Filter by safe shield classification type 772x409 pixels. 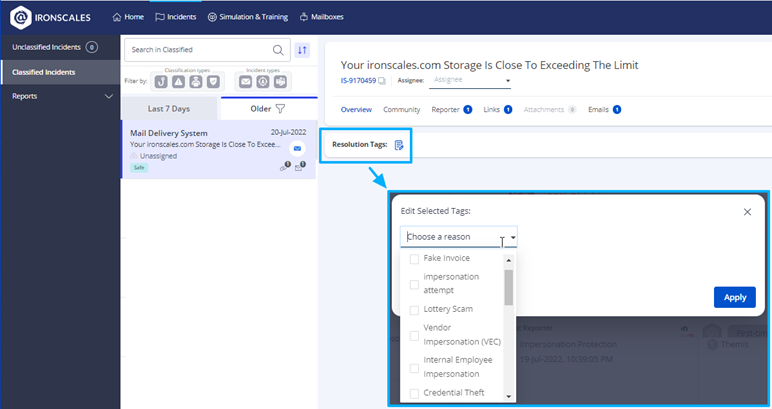coord(213,82)
